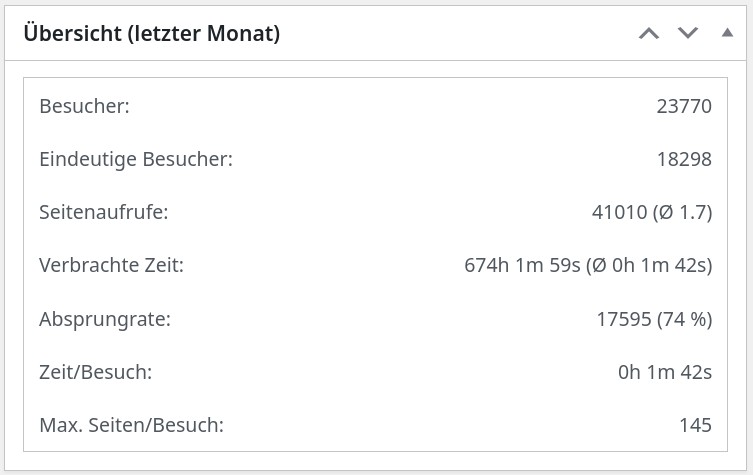
Task: Select the Besucher label
Action: coord(84,105)
